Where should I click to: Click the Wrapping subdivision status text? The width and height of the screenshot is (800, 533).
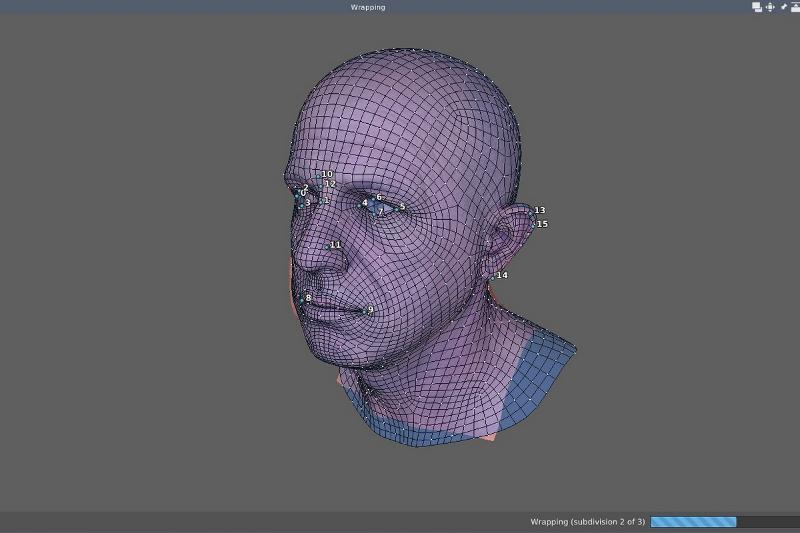[x=587, y=522]
